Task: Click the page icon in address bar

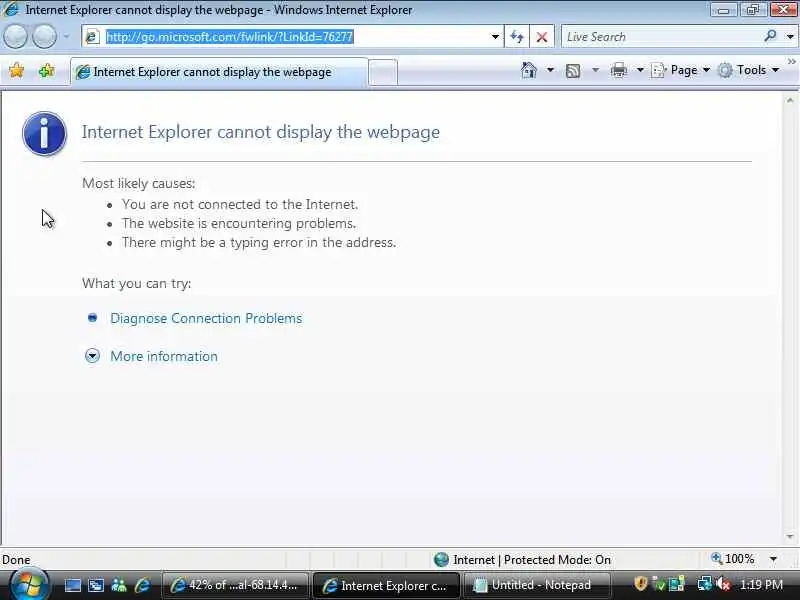Action: pyautogui.click(x=92, y=37)
